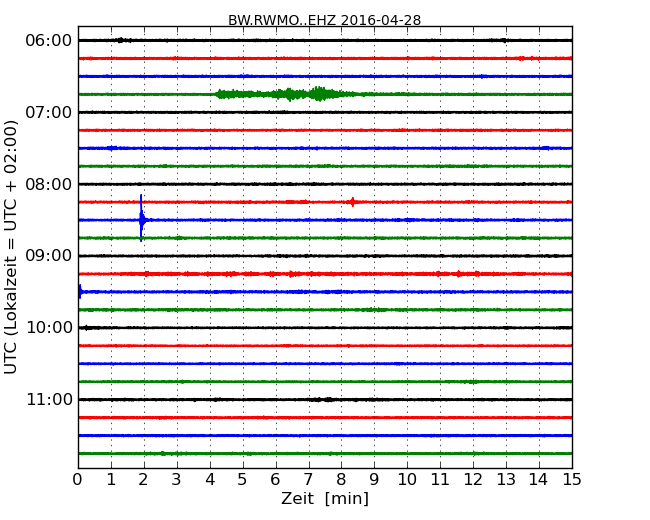Click the small red blip near minute 8.3
Viewport: 650px width, 520px height.
tap(352, 202)
